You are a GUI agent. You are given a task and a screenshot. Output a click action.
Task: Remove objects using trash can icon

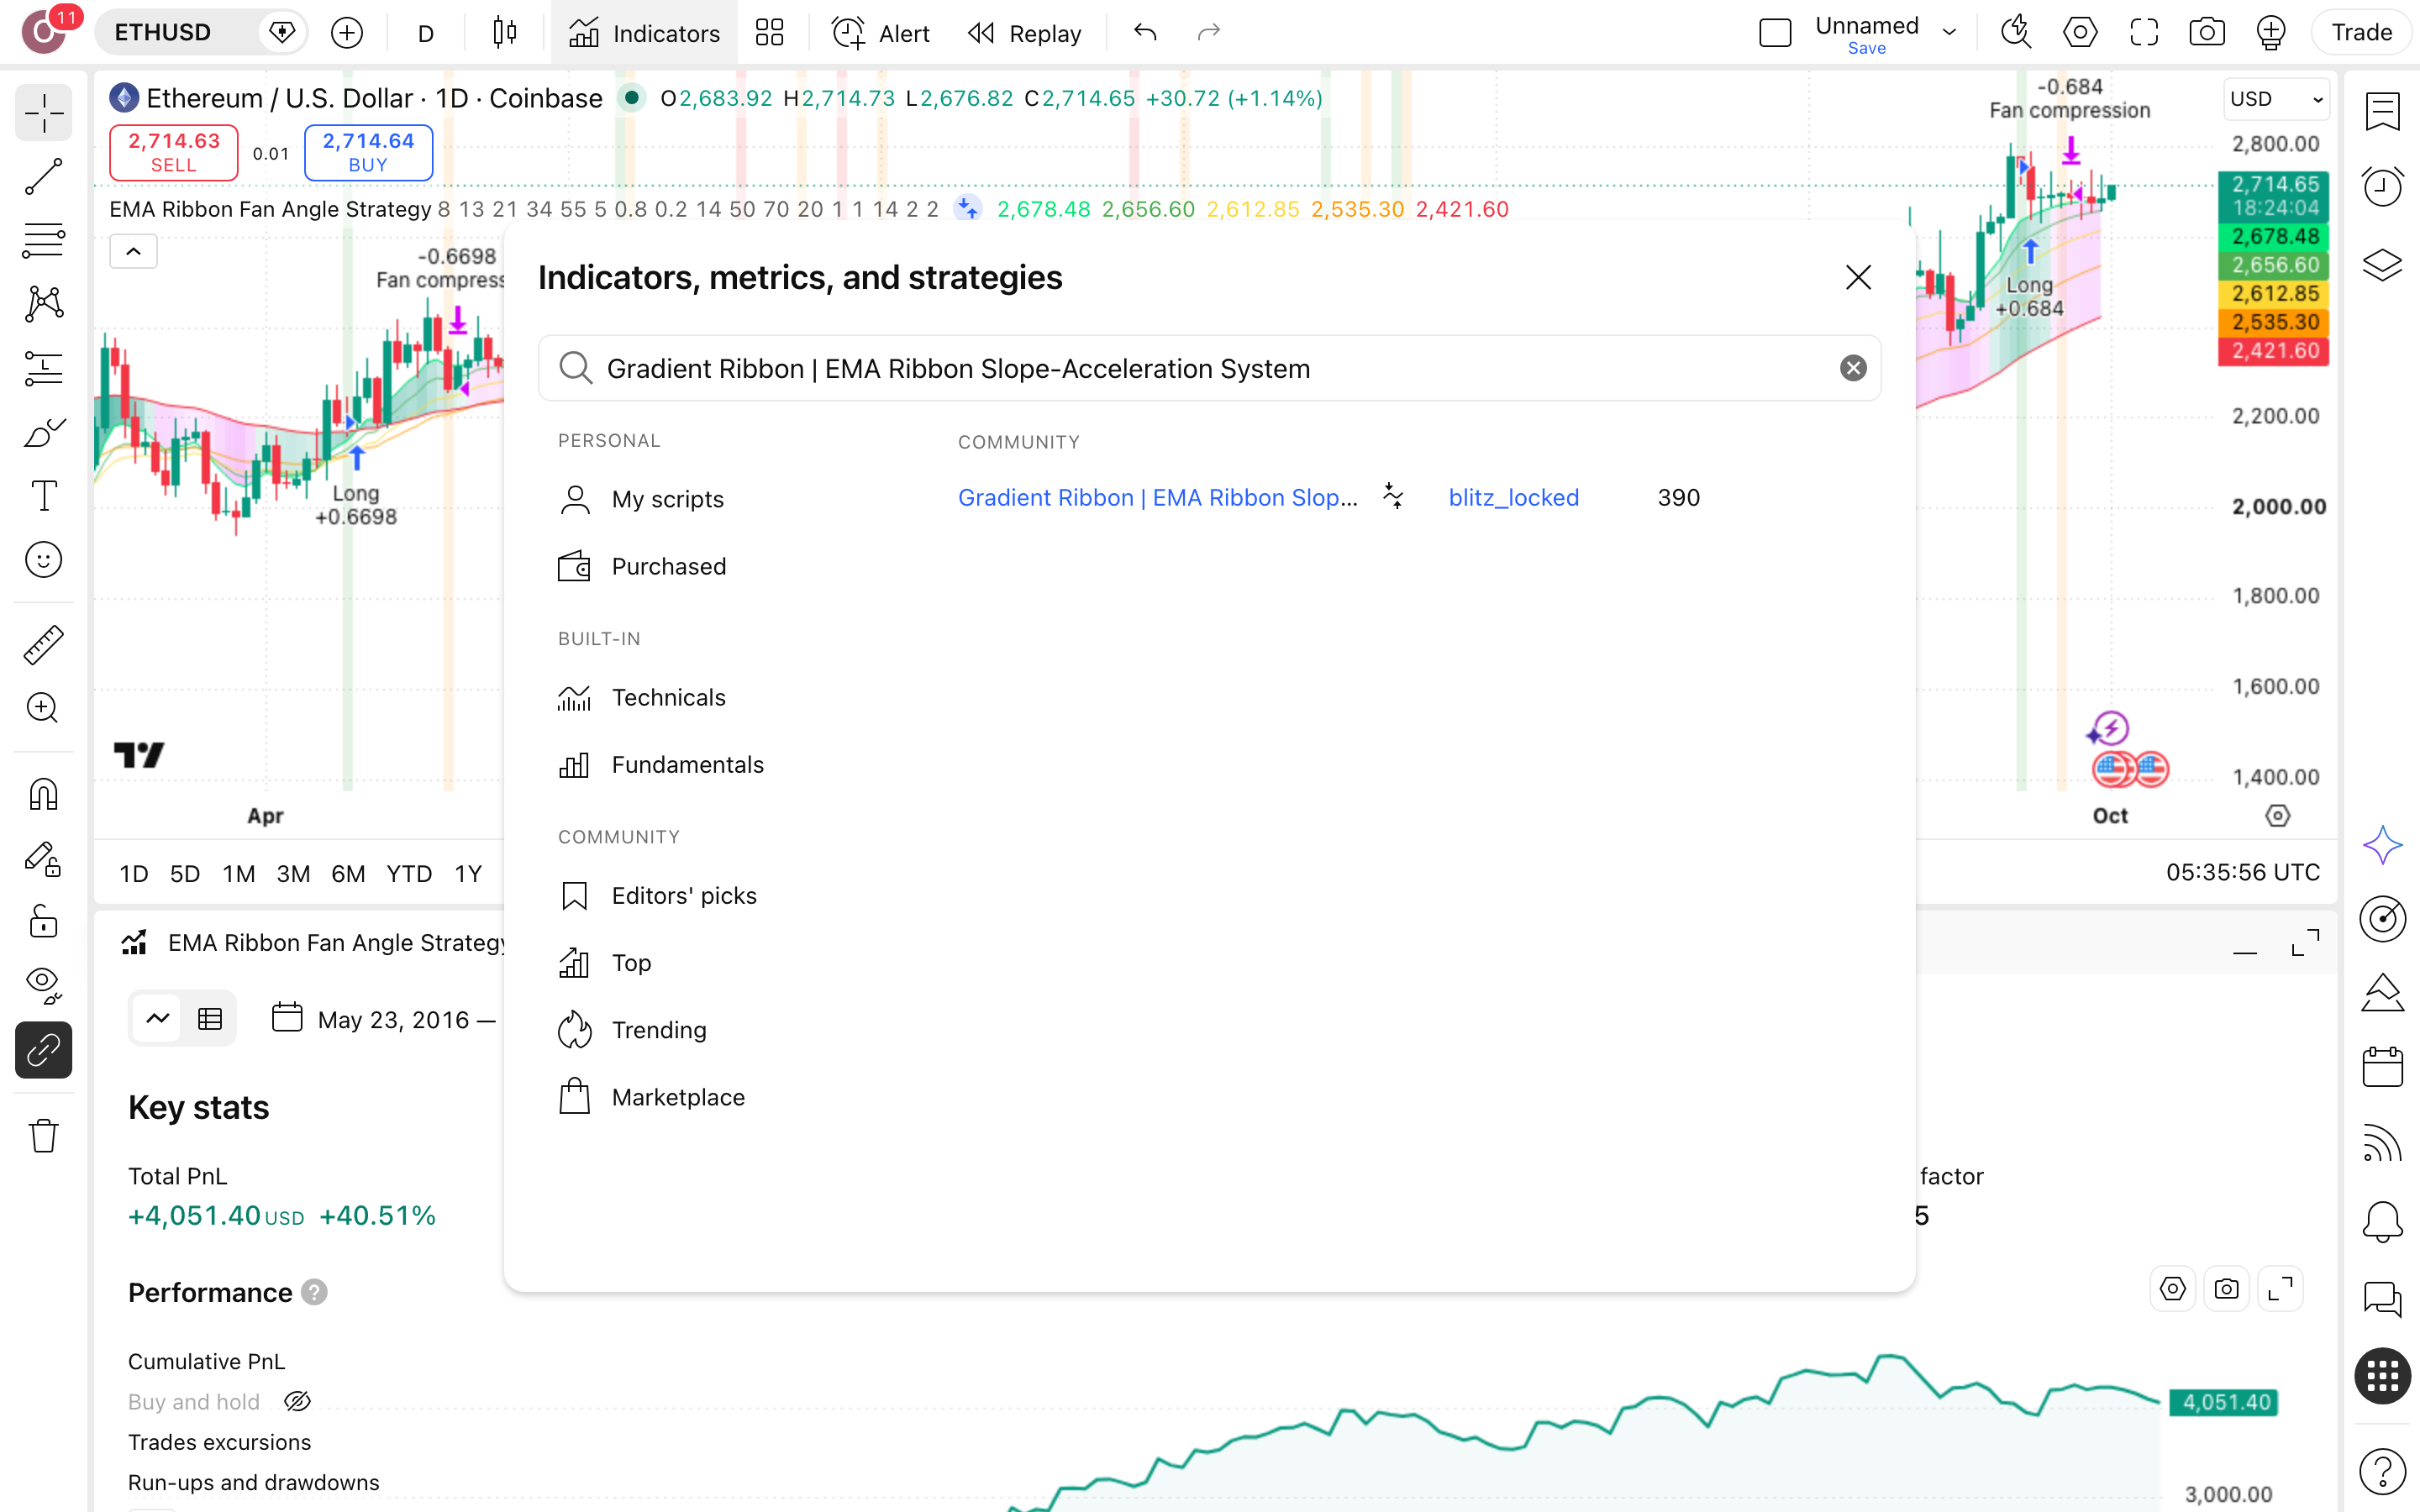pyautogui.click(x=43, y=1135)
